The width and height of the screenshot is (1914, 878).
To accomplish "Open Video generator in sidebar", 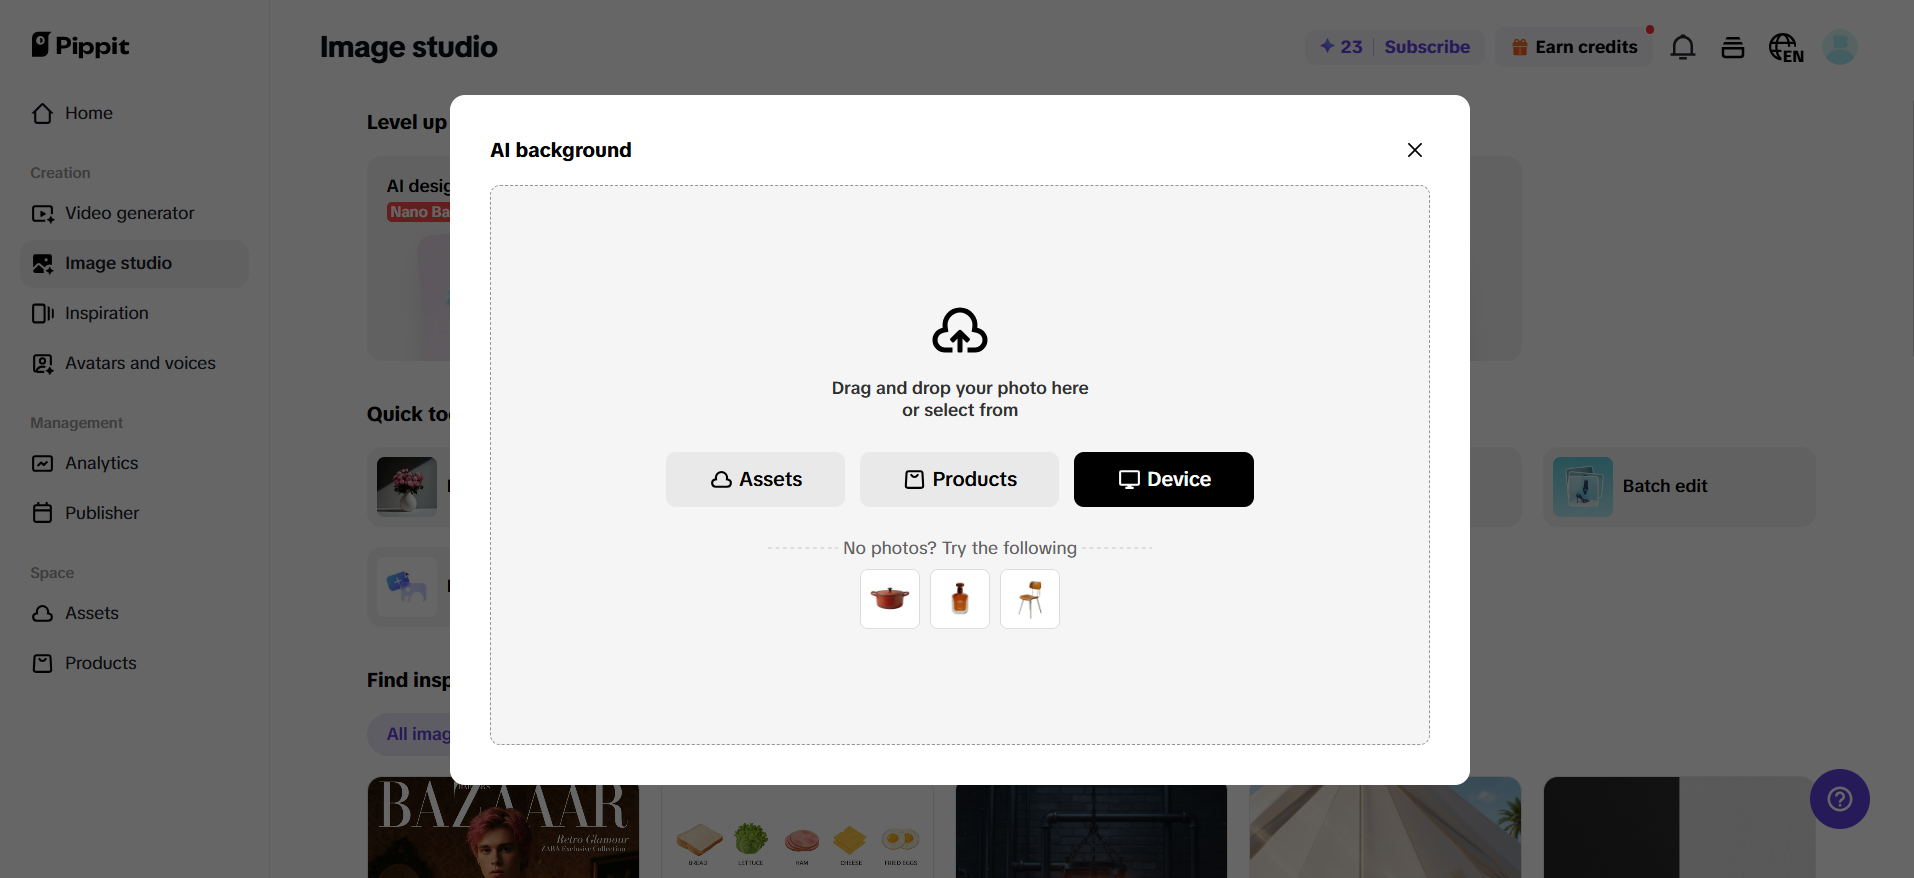I will [134, 213].
